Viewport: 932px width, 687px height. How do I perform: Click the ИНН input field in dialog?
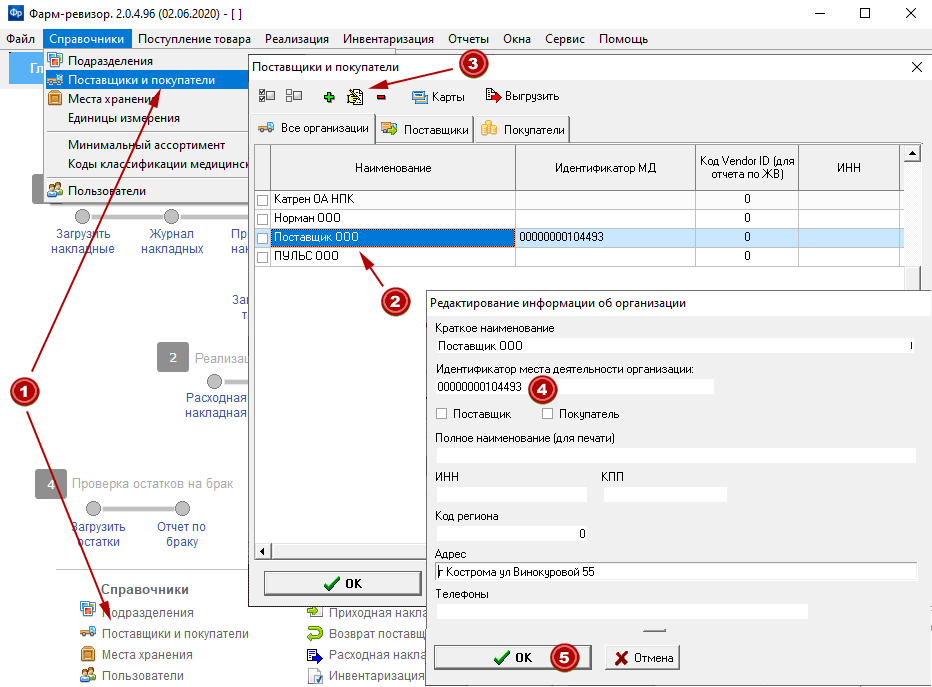click(x=511, y=494)
